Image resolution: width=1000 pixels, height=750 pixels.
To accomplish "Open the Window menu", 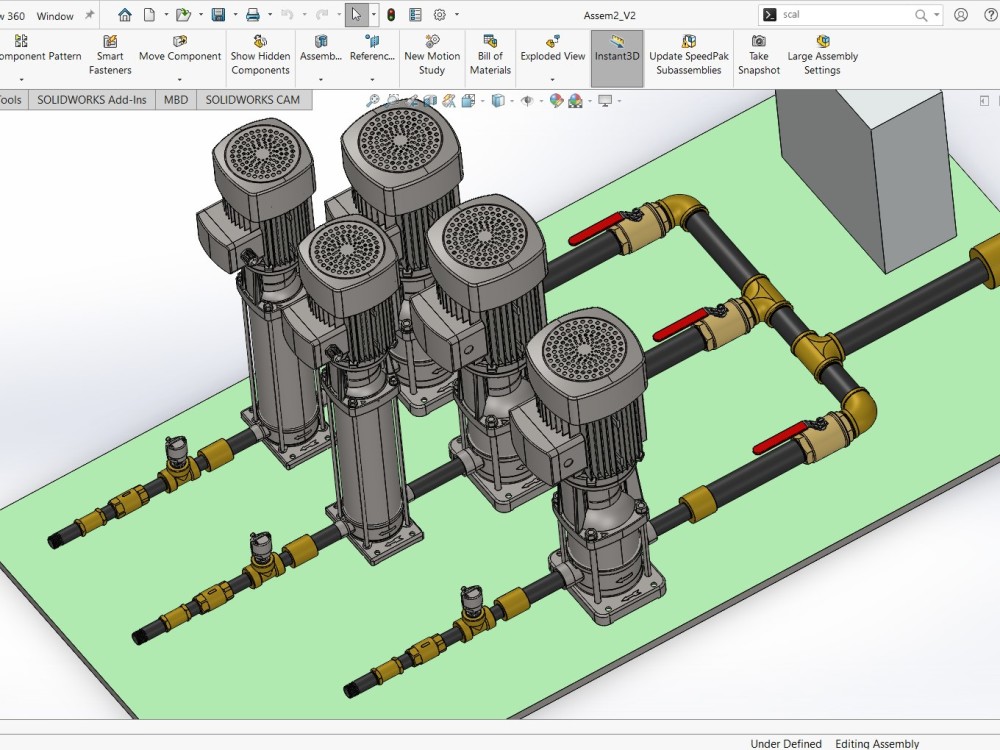I will coord(56,15).
